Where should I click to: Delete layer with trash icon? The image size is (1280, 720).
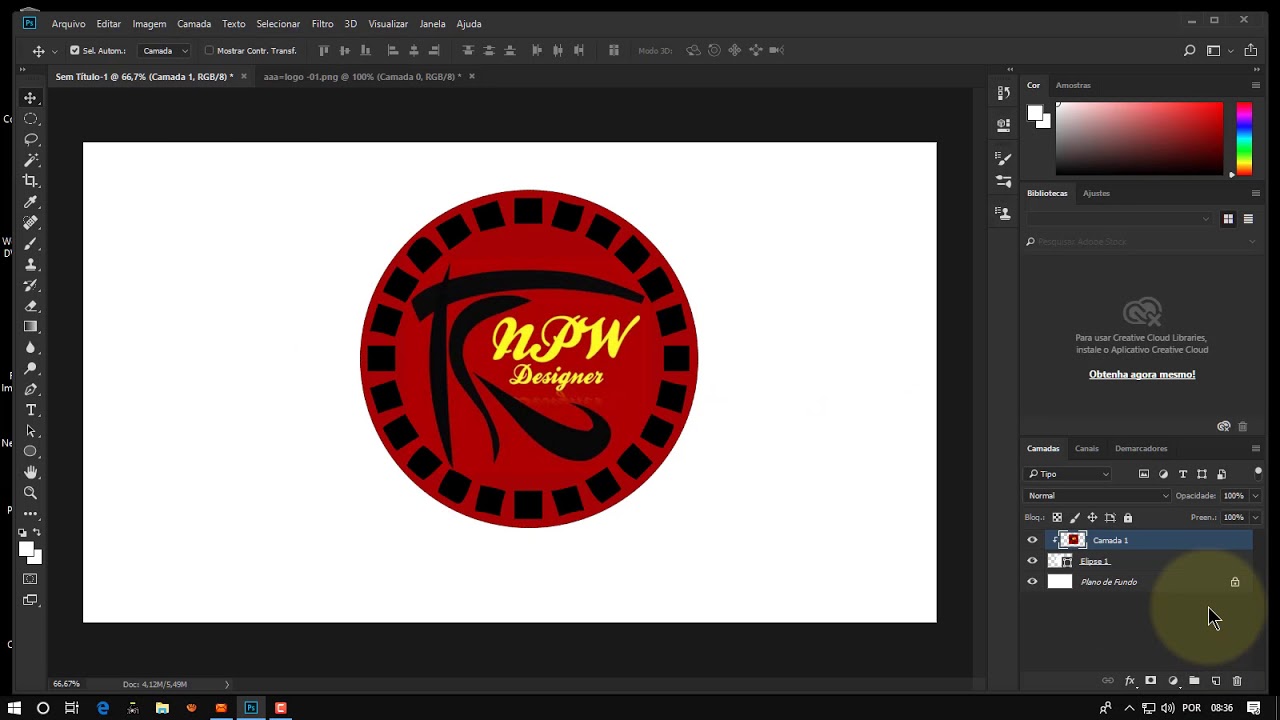tap(1237, 681)
